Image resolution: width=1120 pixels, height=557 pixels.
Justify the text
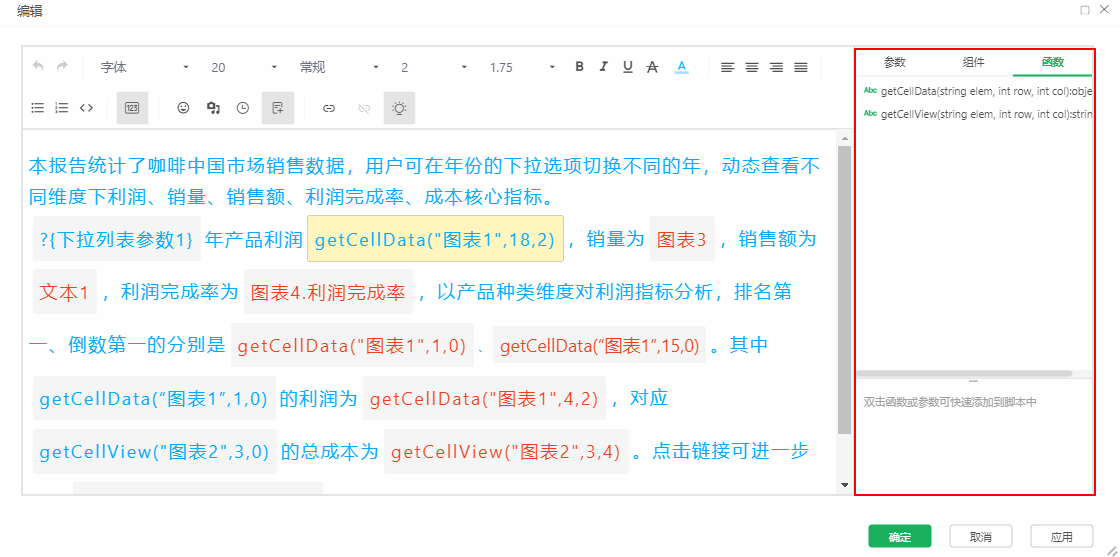[801, 67]
